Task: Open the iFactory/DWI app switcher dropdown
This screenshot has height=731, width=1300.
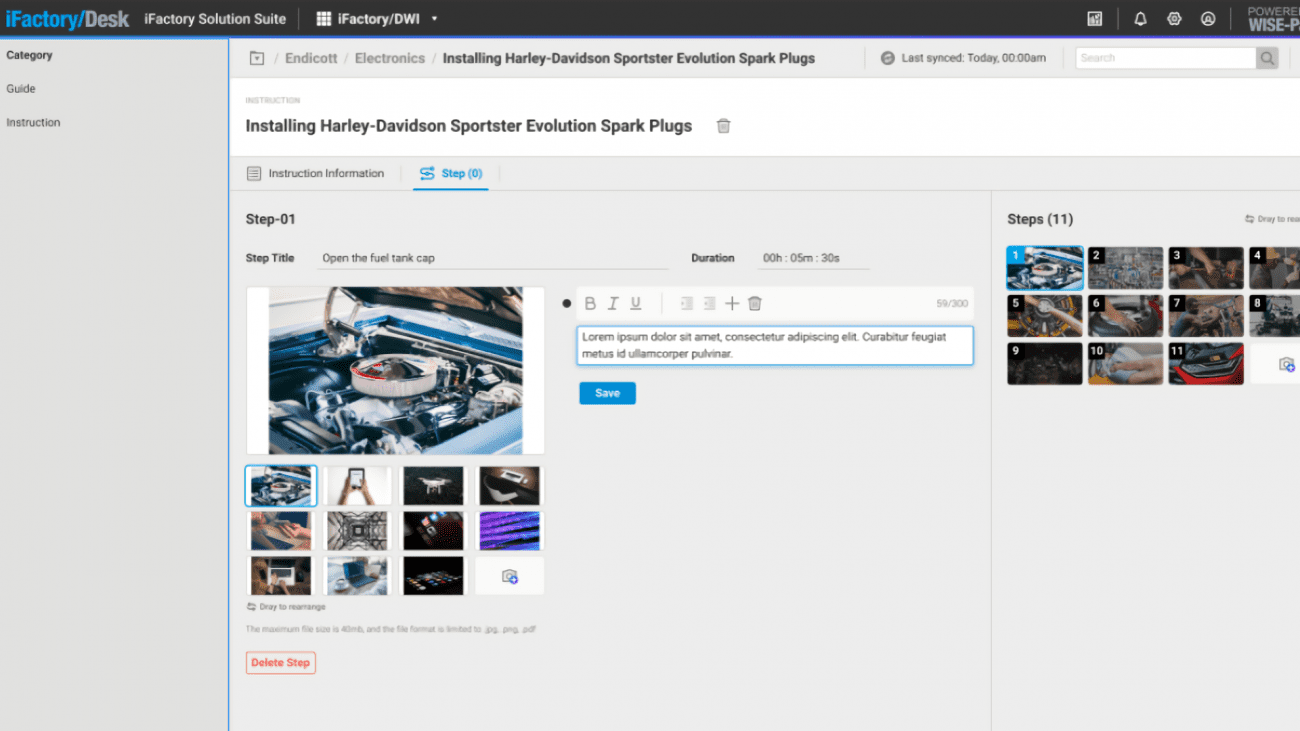Action: click(x=377, y=19)
